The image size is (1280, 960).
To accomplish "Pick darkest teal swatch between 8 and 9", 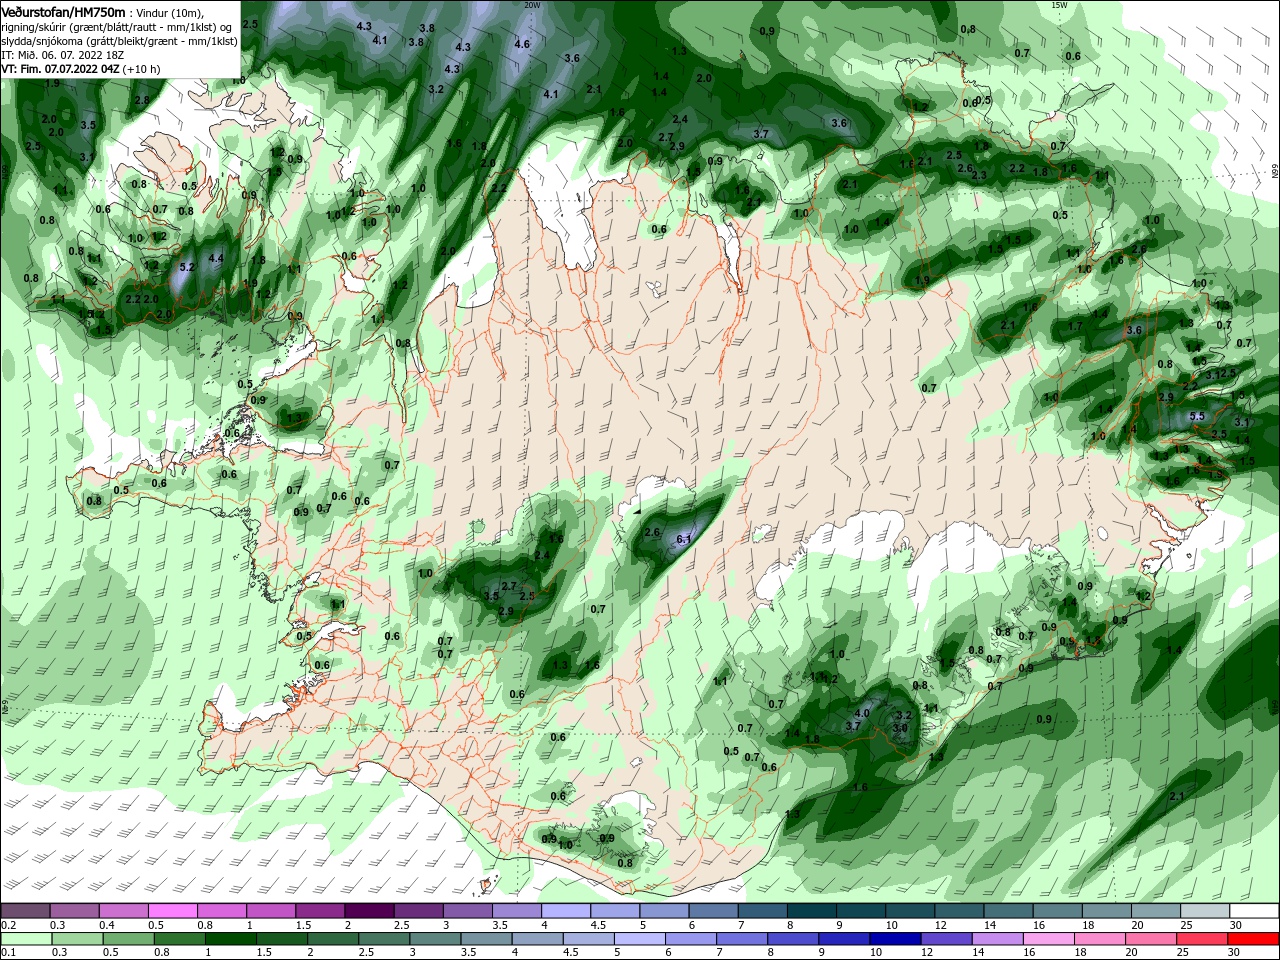I will click(x=812, y=910).
